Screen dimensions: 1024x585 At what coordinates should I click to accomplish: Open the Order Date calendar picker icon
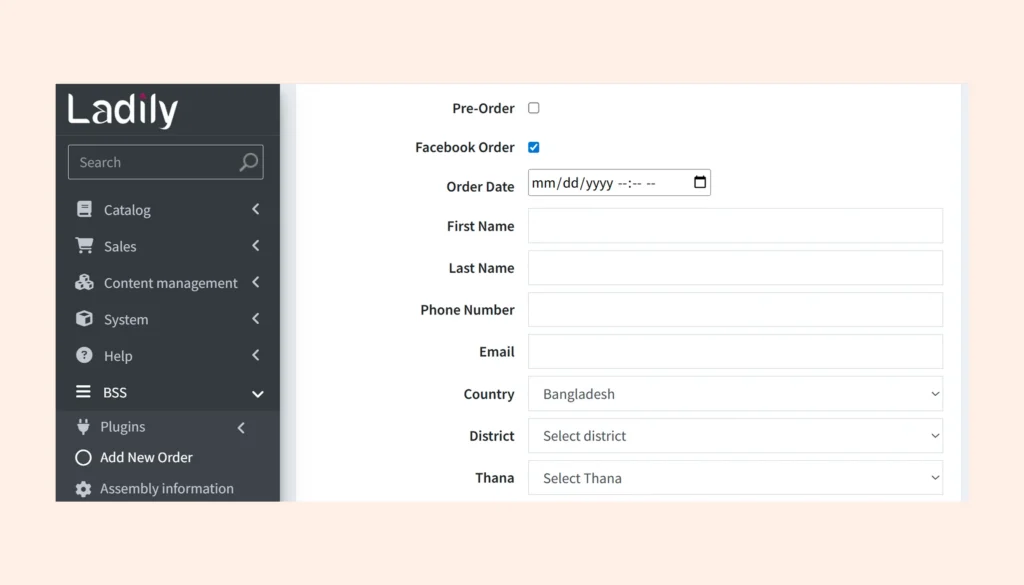point(699,183)
